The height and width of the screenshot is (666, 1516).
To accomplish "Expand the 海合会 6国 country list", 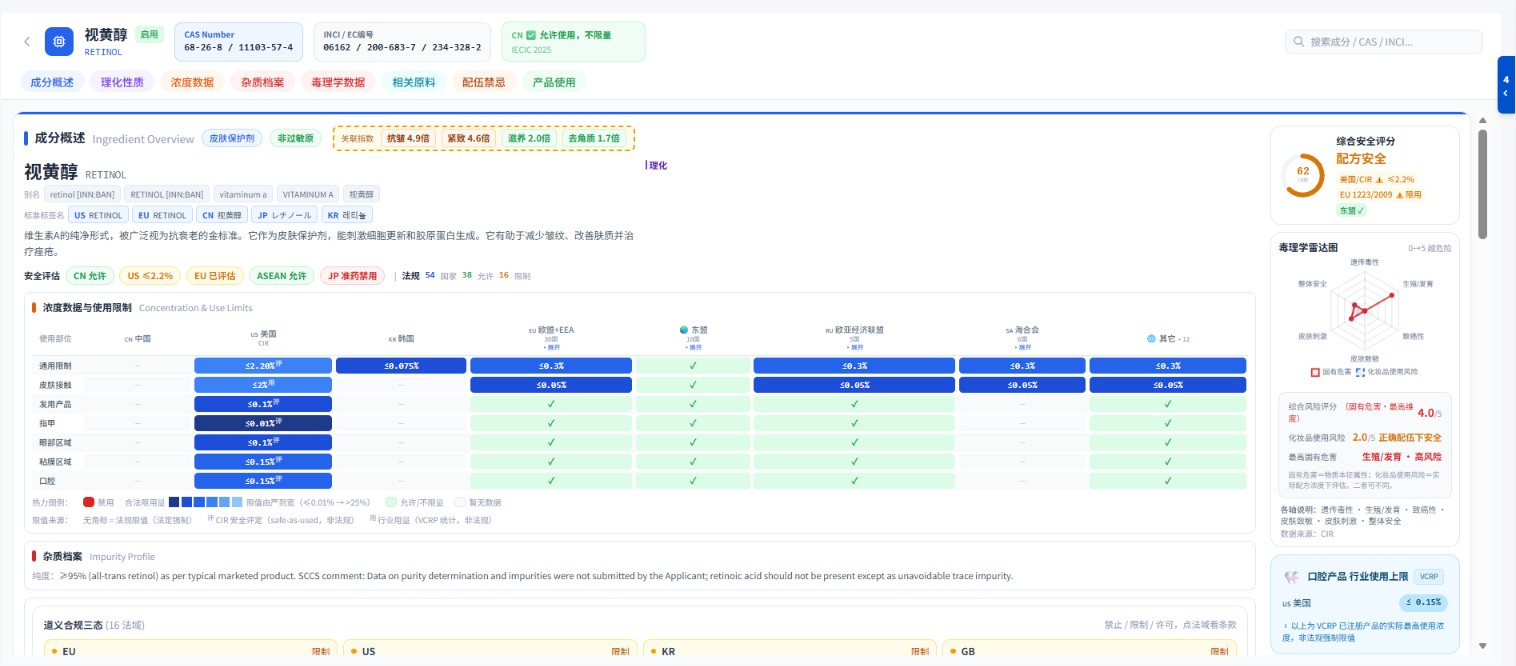I will click(x=1022, y=346).
